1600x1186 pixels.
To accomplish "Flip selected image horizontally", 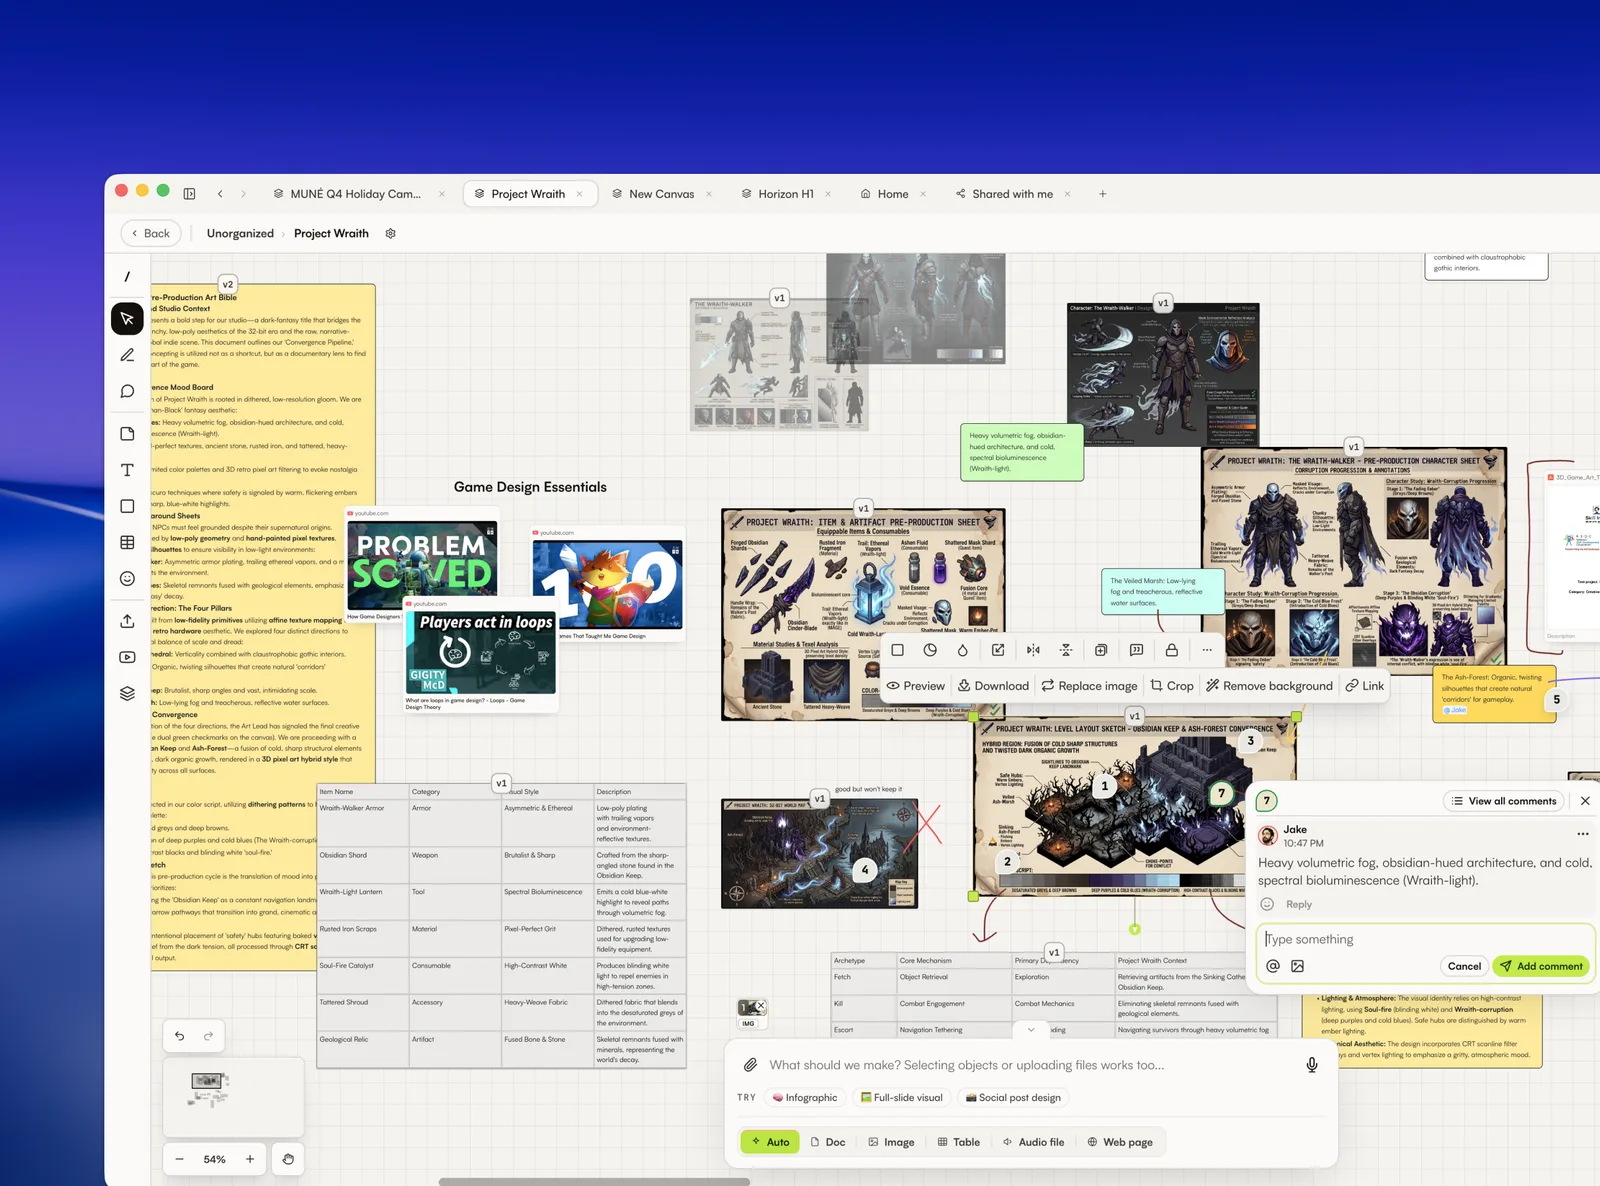I will pos(1033,650).
